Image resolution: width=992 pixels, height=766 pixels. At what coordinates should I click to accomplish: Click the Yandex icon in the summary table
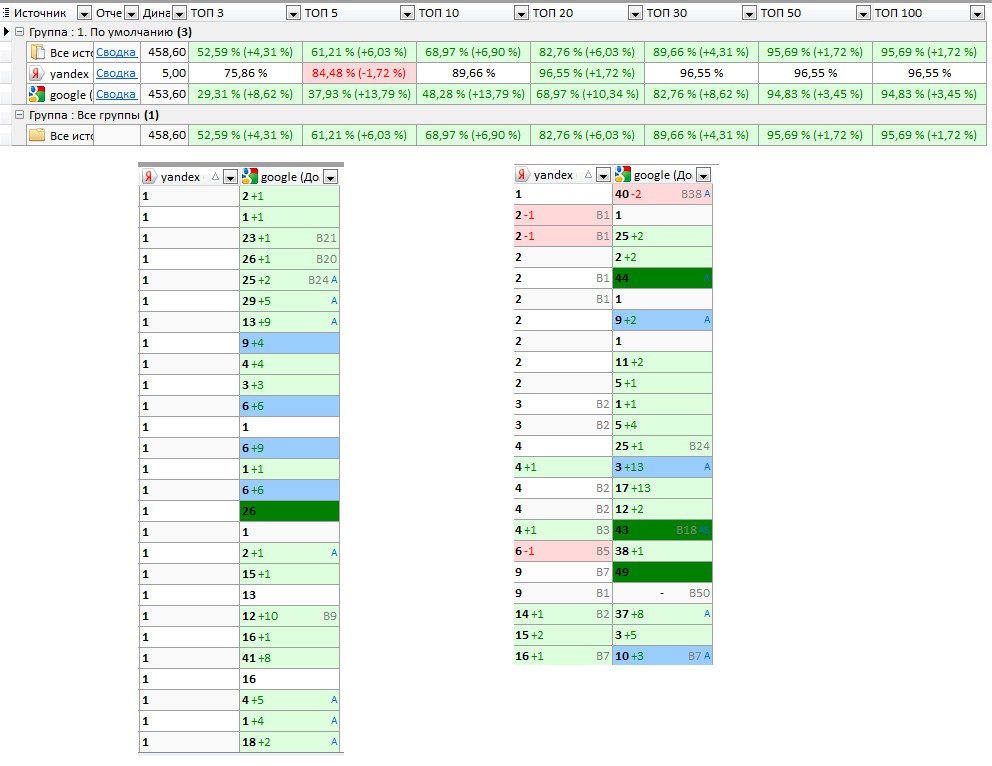click(35, 73)
